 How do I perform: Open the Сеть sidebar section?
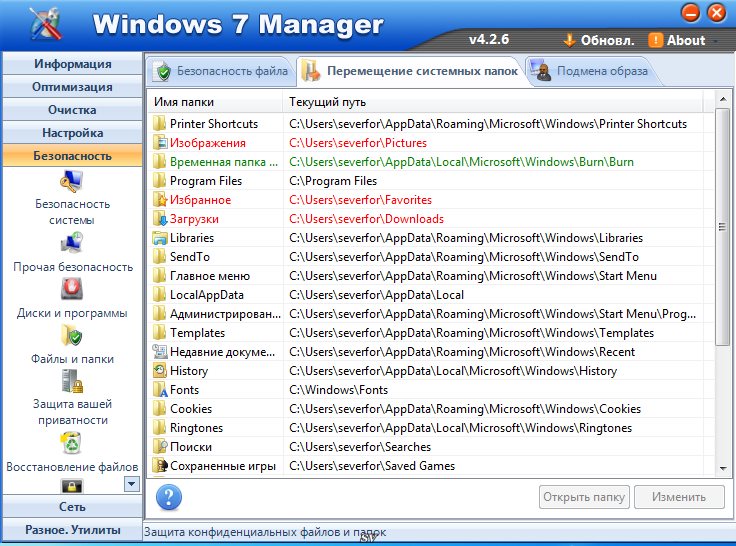tap(72, 507)
